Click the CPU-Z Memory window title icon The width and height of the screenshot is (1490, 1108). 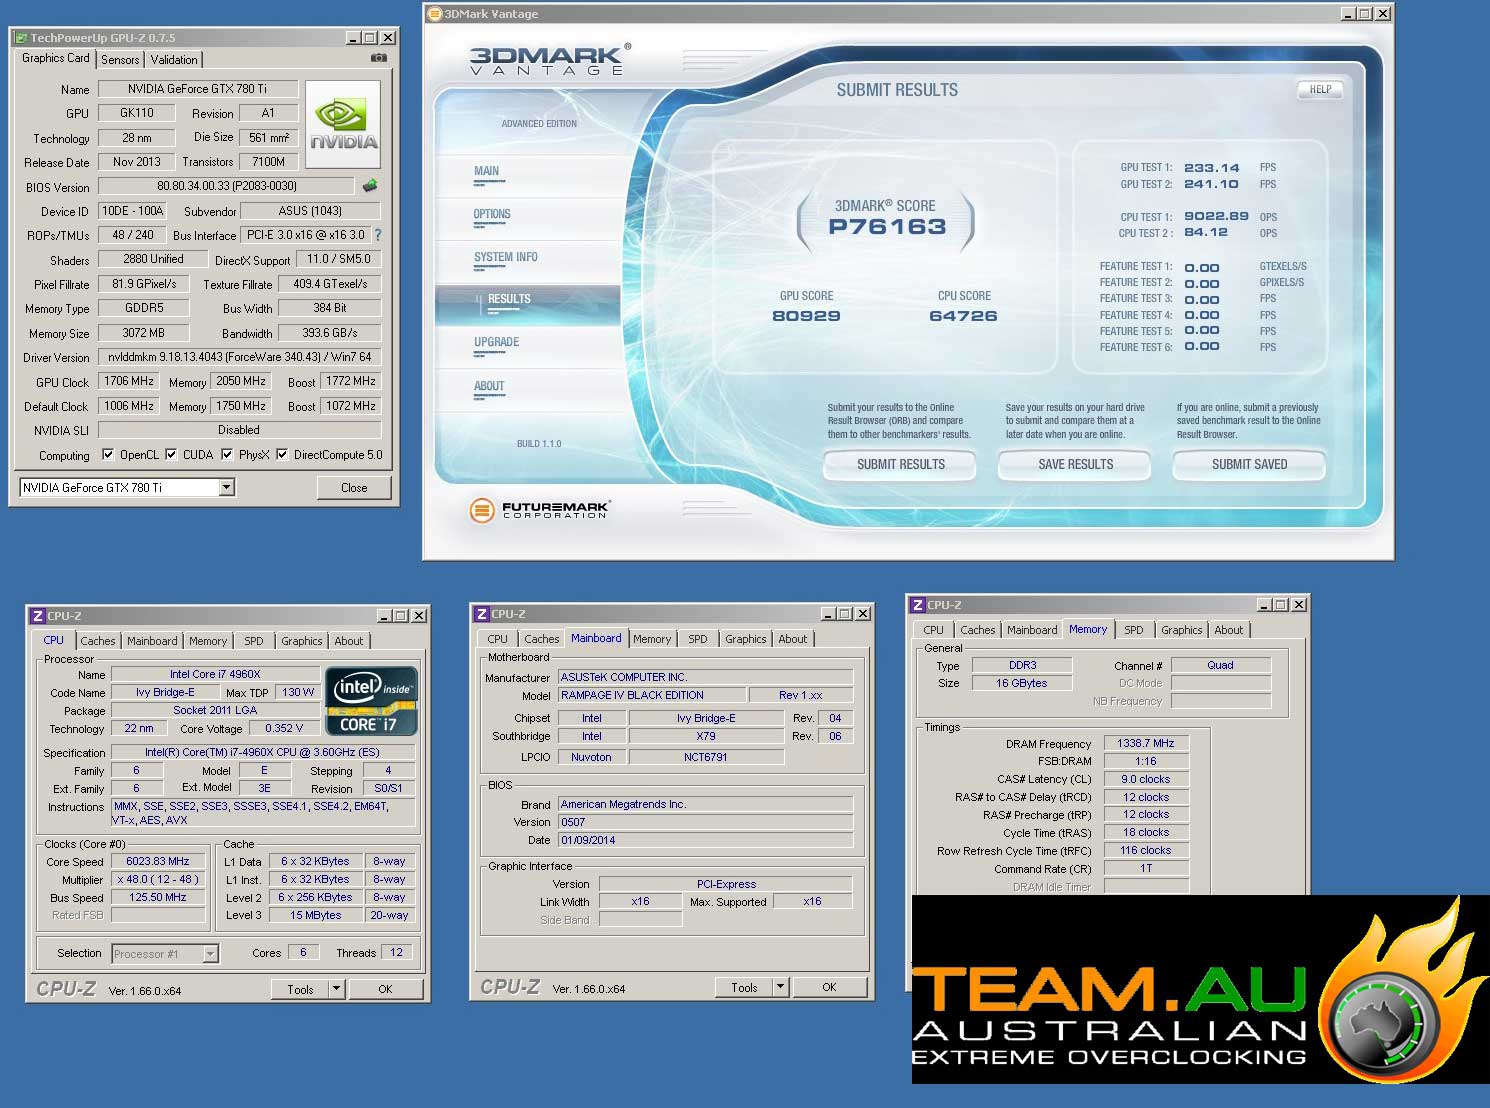[x=918, y=605]
